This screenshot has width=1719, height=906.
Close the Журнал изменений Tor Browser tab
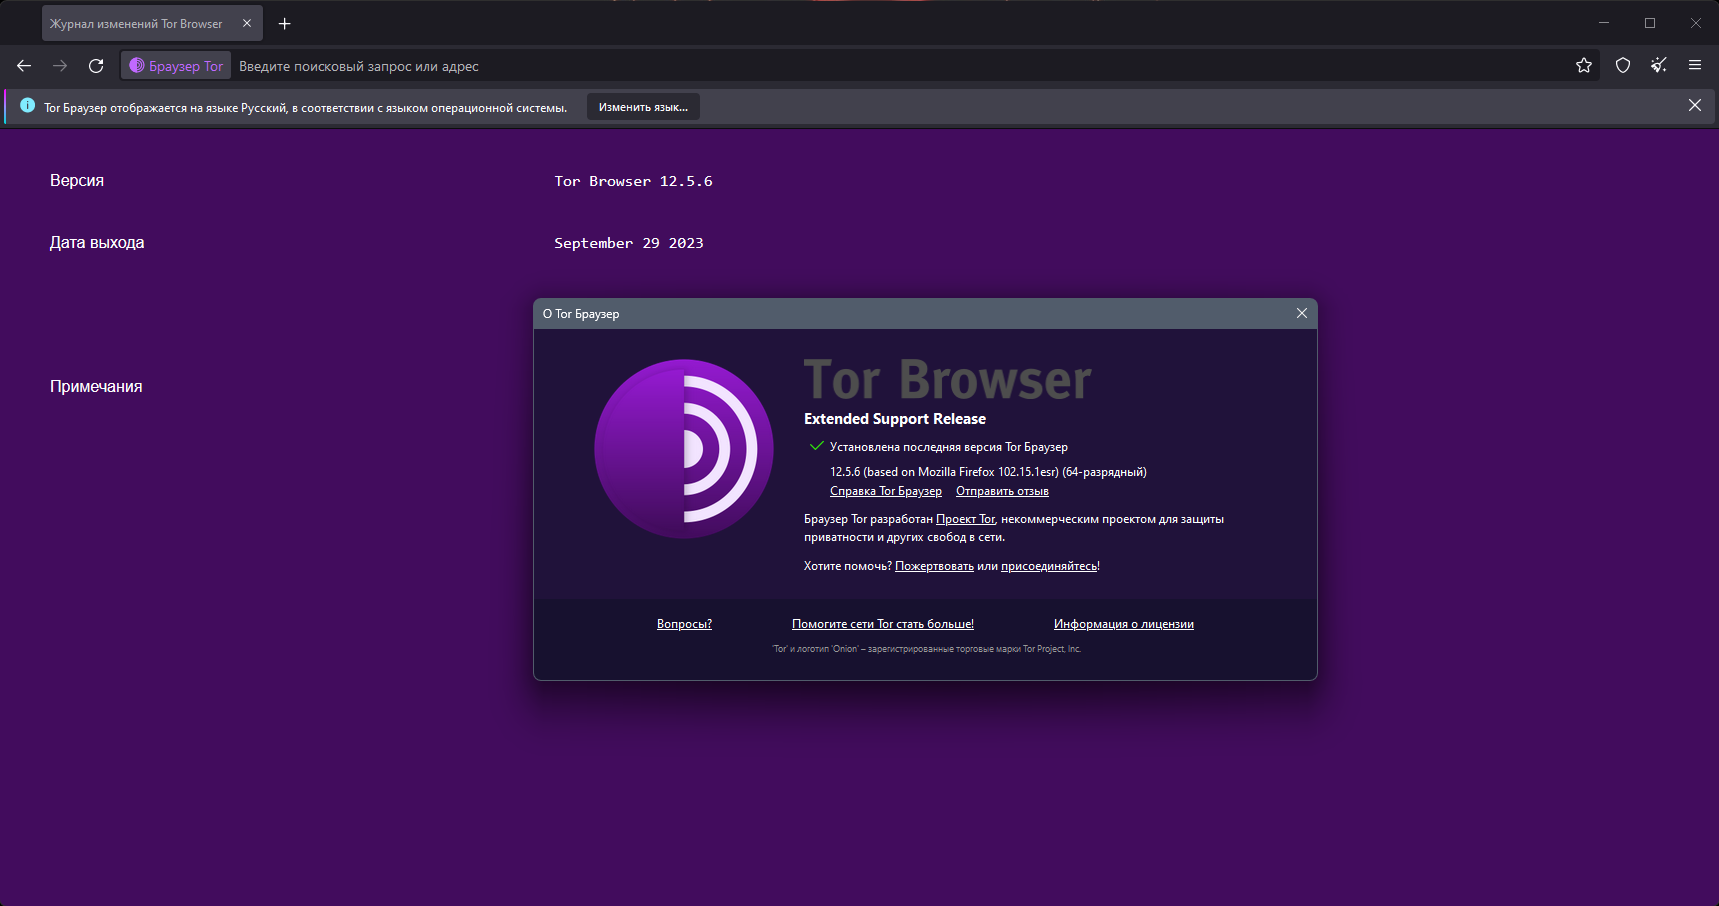(x=247, y=23)
